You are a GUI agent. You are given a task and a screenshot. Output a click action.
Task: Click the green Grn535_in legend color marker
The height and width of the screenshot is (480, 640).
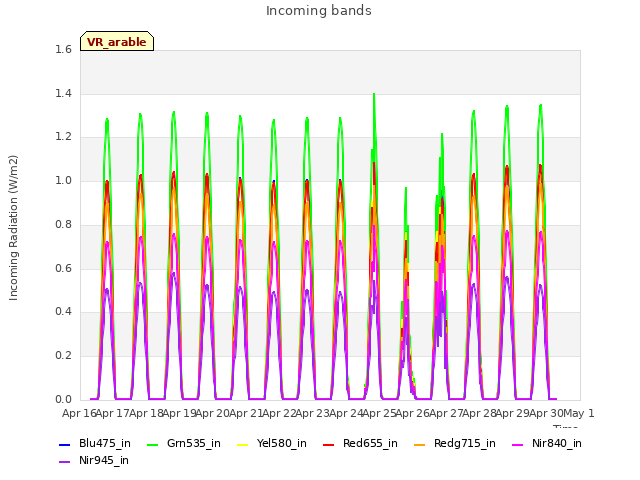click(x=152, y=444)
